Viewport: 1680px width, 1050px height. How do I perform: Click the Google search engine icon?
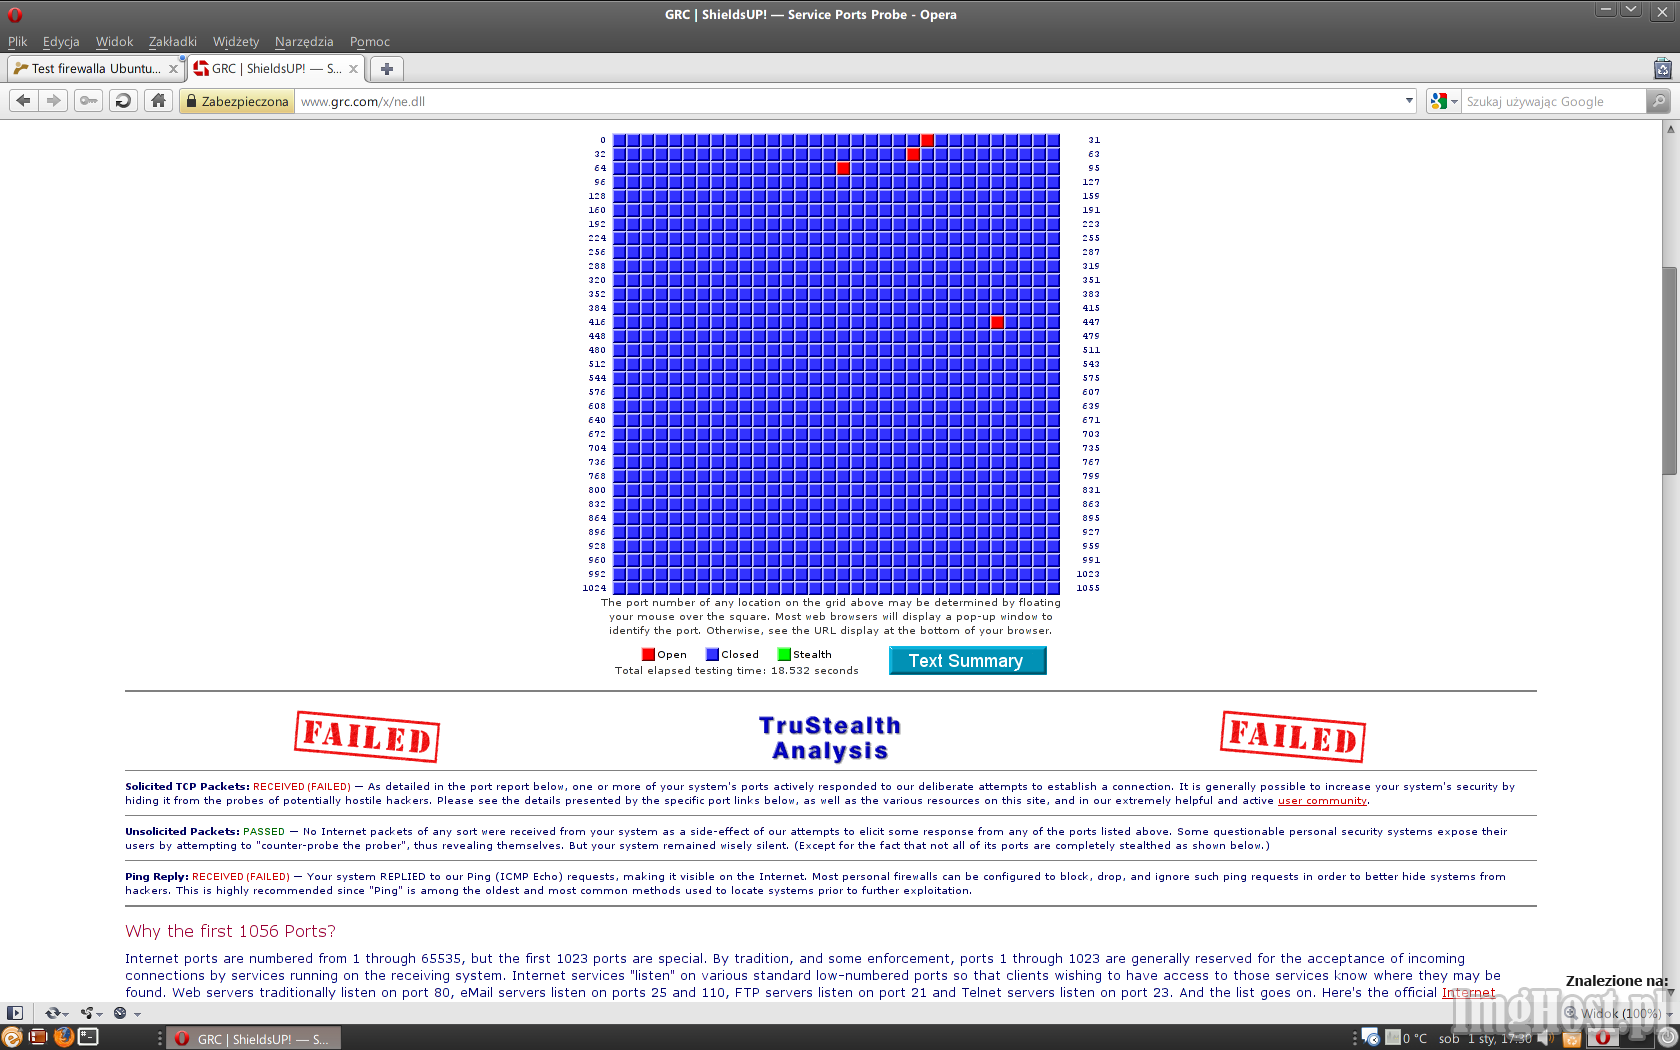(1439, 101)
